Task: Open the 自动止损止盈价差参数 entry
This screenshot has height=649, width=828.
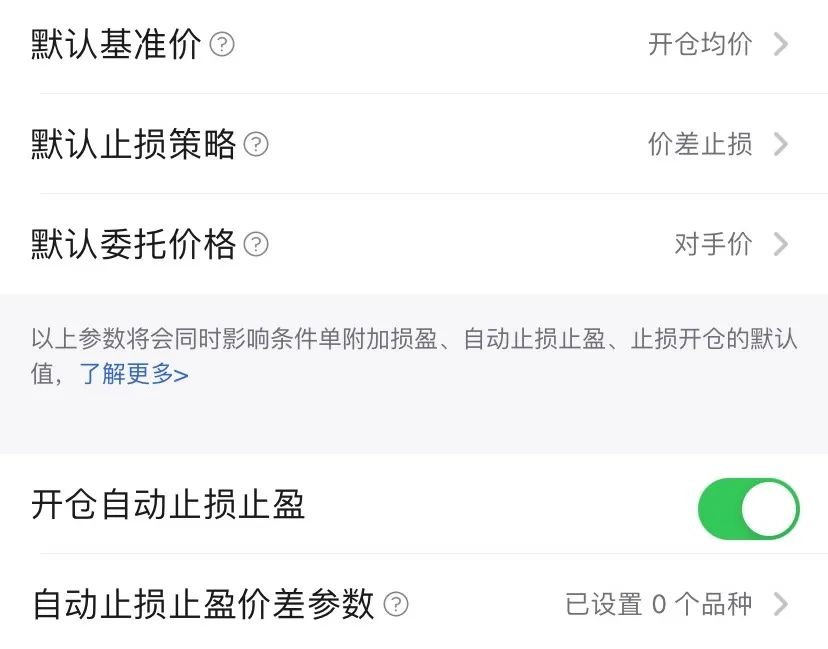Action: pos(204,605)
